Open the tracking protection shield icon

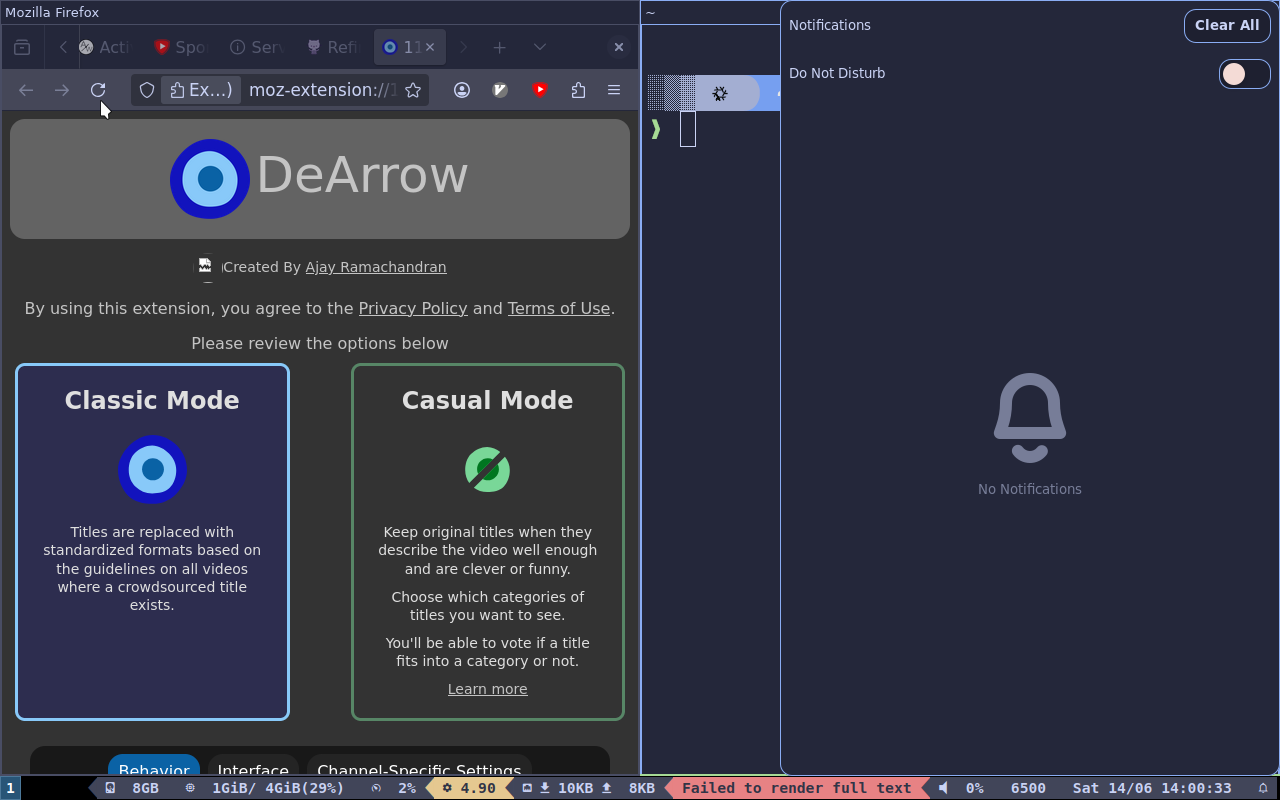pos(147,90)
